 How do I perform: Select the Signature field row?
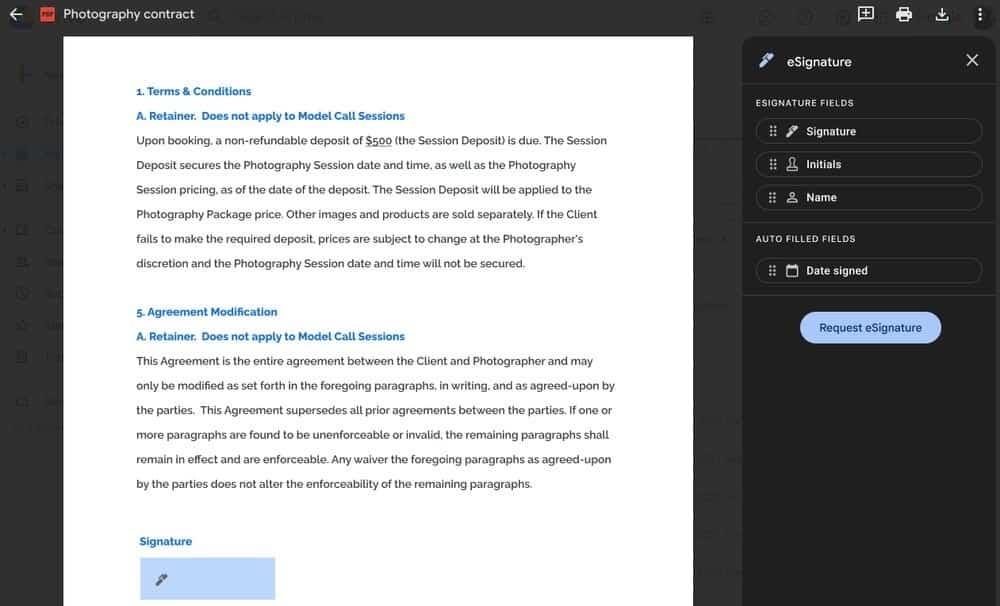868,130
